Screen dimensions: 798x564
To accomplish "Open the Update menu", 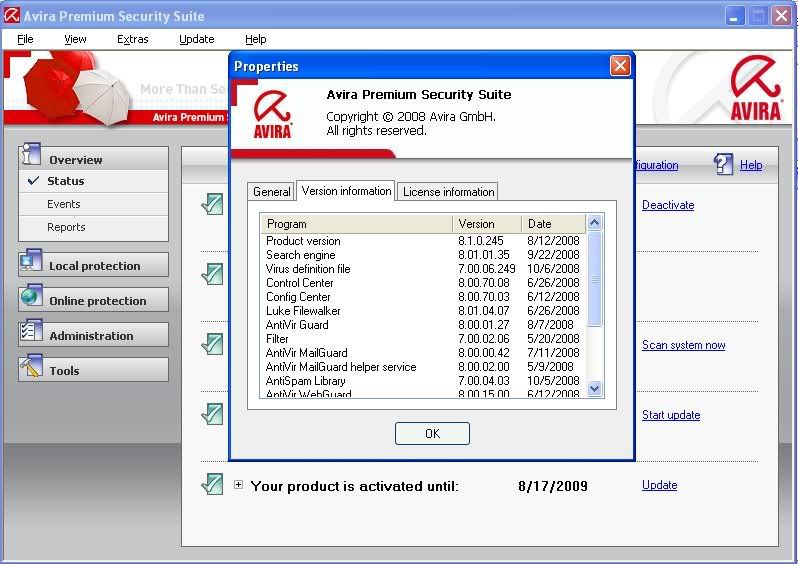I will [196, 39].
